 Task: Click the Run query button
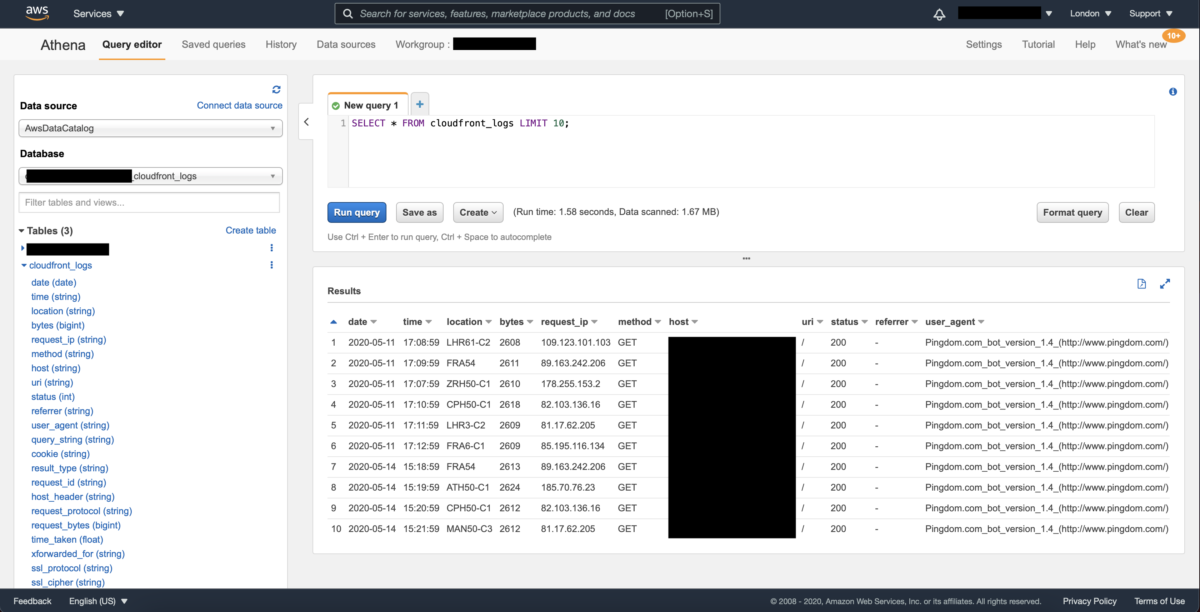point(356,212)
